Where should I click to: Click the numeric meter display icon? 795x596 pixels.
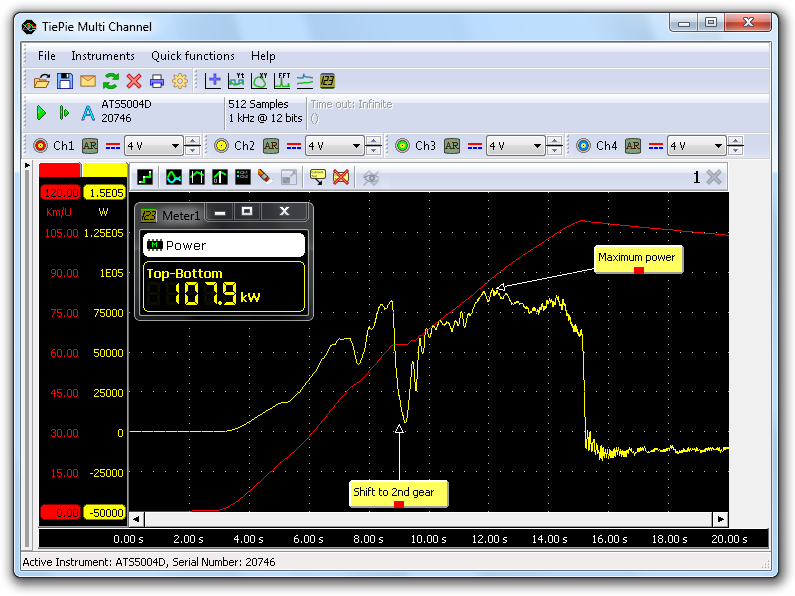[x=327, y=81]
